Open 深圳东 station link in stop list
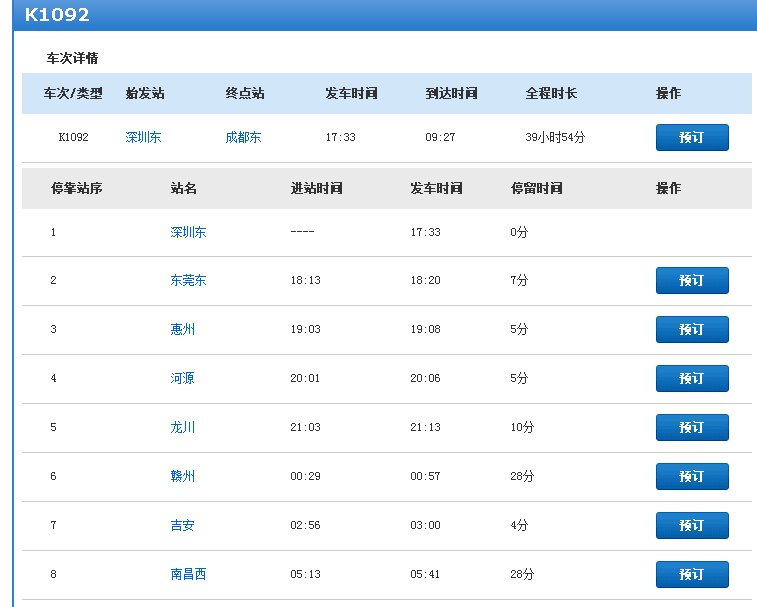The height and width of the screenshot is (607, 757). (188, 232)
